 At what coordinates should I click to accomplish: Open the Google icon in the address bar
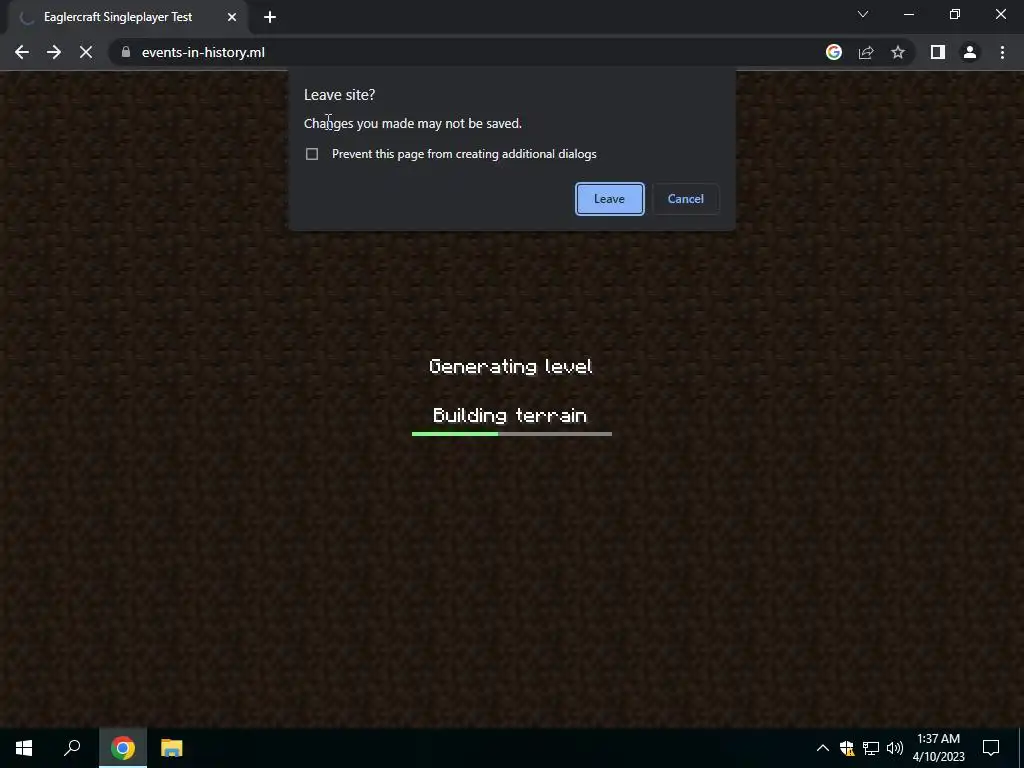coord(833,52)
